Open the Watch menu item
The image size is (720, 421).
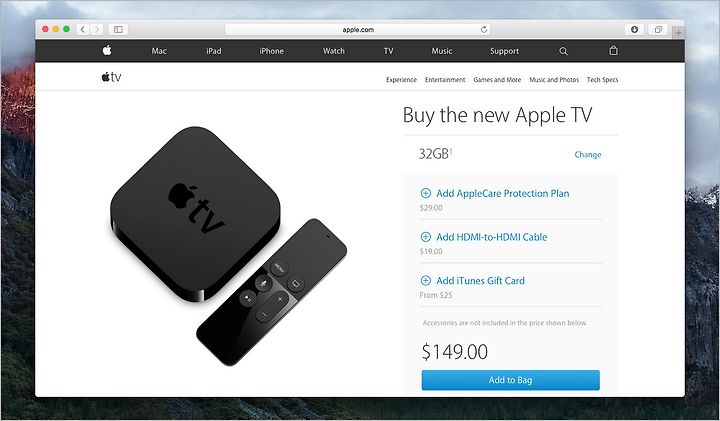pos(333,51)
